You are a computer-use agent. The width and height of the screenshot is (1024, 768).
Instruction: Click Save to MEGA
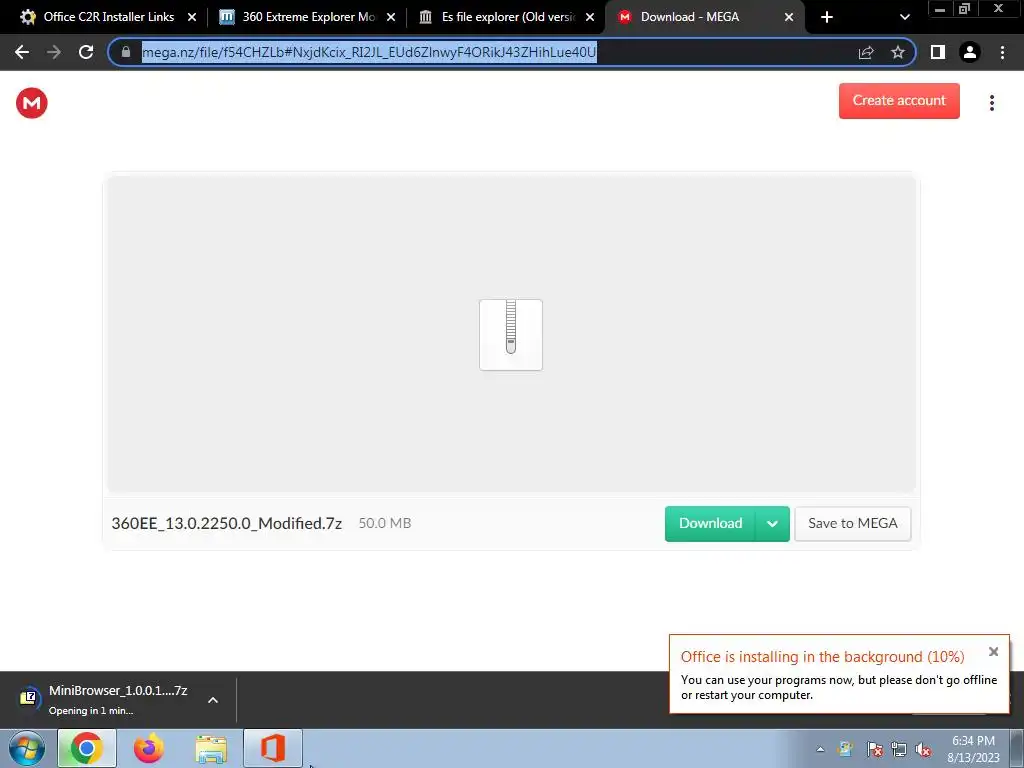tap(852, 523)
